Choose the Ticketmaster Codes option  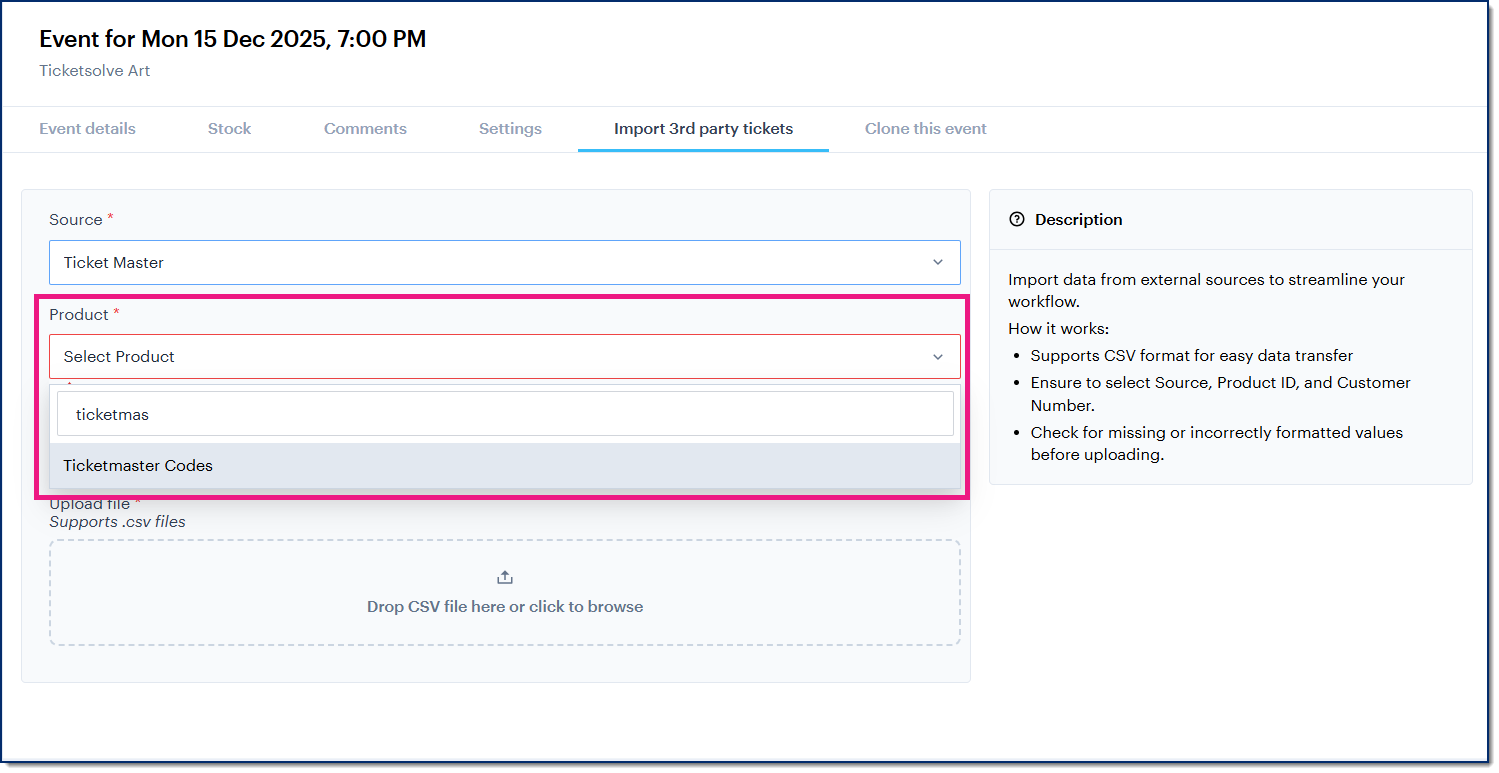click(505, 466)
